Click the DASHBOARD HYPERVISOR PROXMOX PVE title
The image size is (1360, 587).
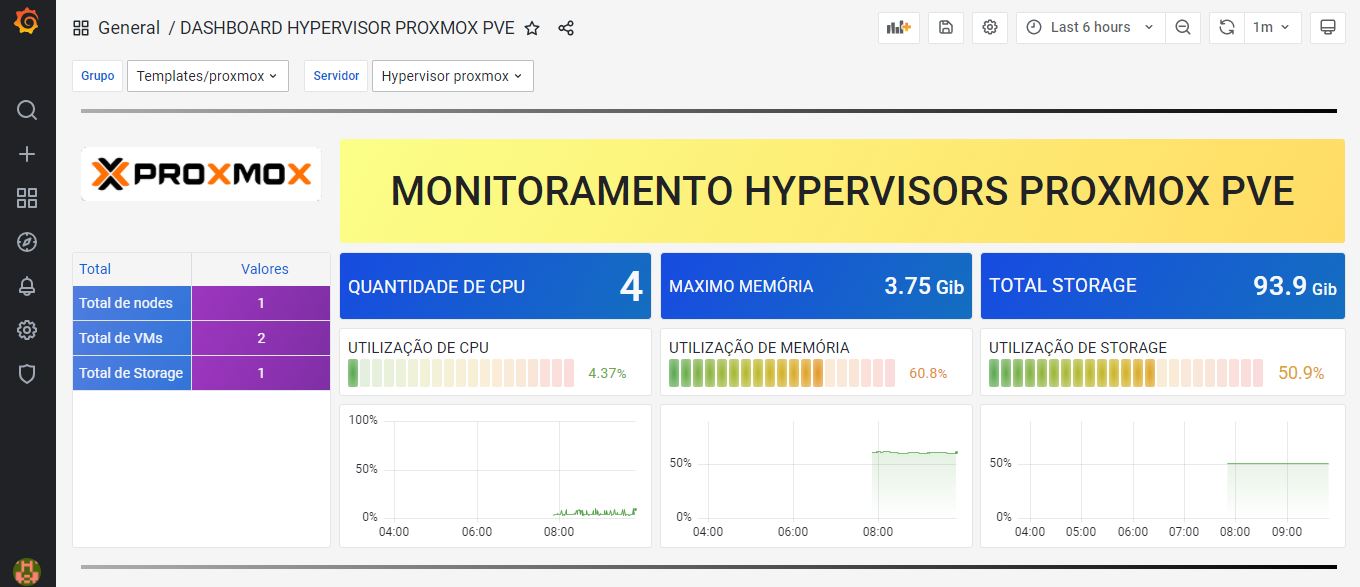[347, 28]
